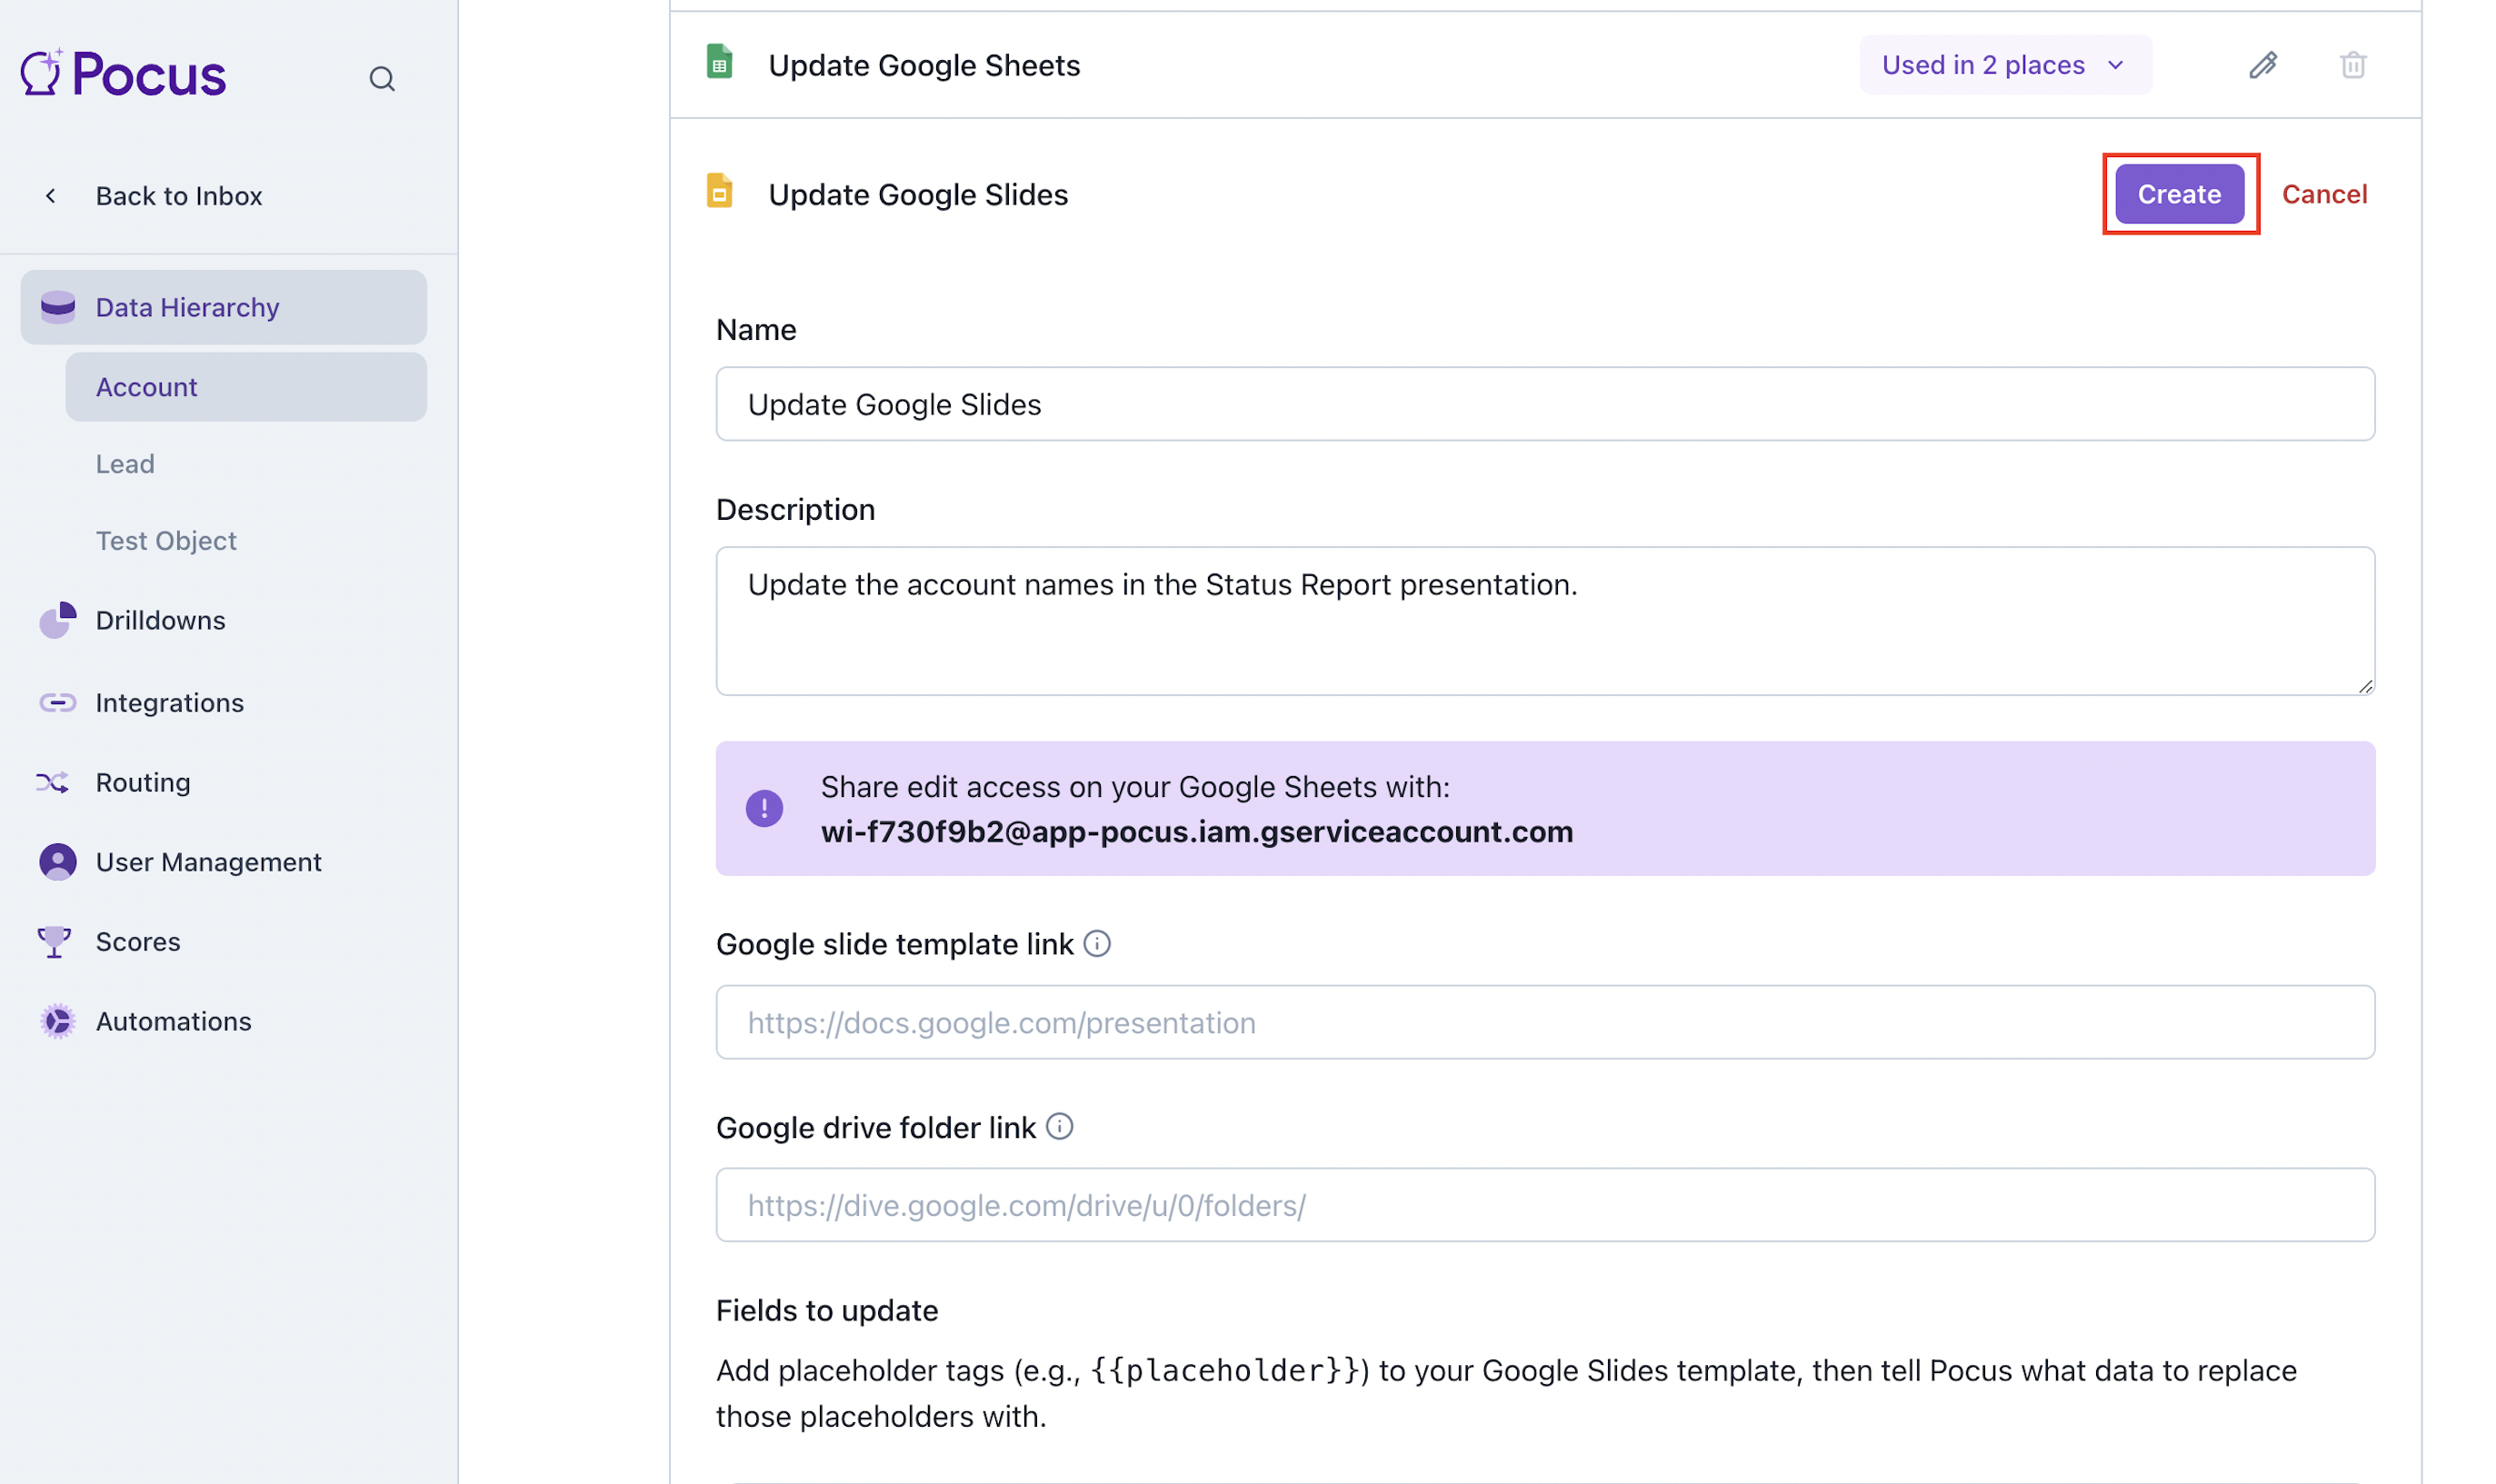
Task: Click the Google Slides file icon
Action: point(719,191)
